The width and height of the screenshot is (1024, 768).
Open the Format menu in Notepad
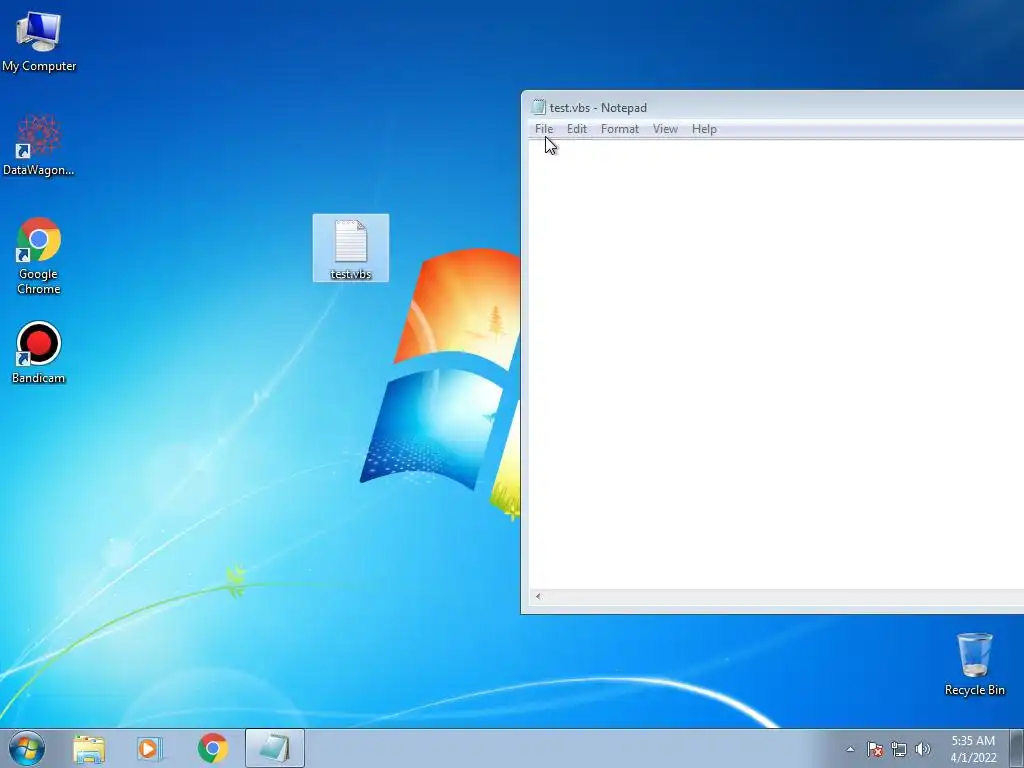[x=620, y=129]
